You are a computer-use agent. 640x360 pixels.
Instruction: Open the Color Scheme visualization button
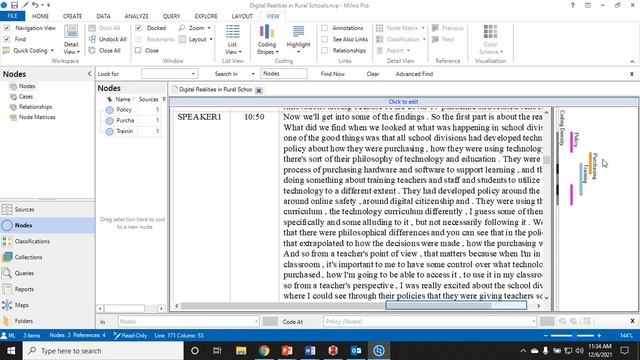click(491, 39)
